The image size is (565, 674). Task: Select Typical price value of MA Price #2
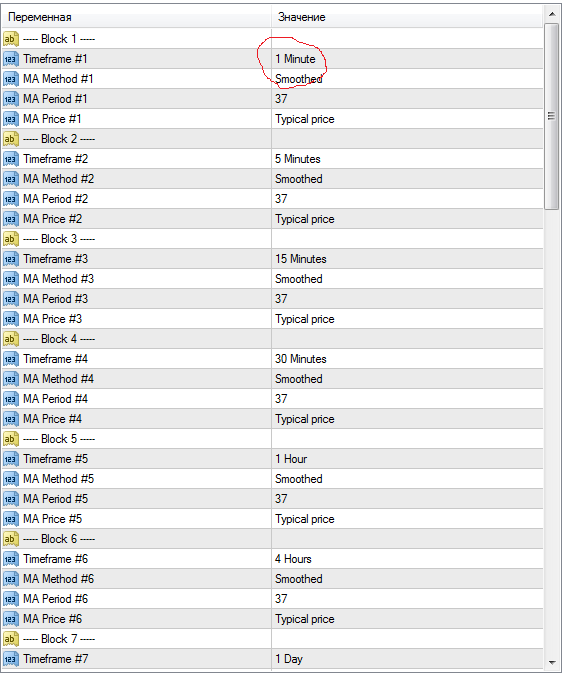pos(305,219)
